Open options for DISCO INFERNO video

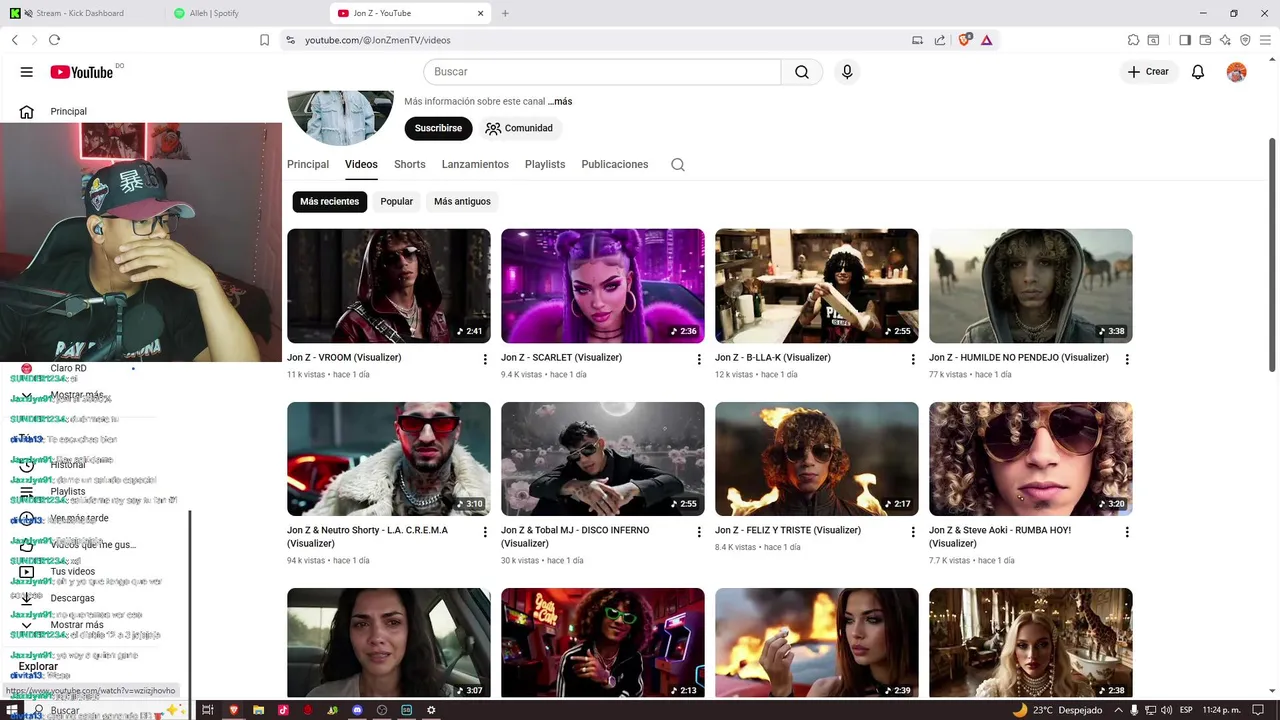tap(699, 532)
